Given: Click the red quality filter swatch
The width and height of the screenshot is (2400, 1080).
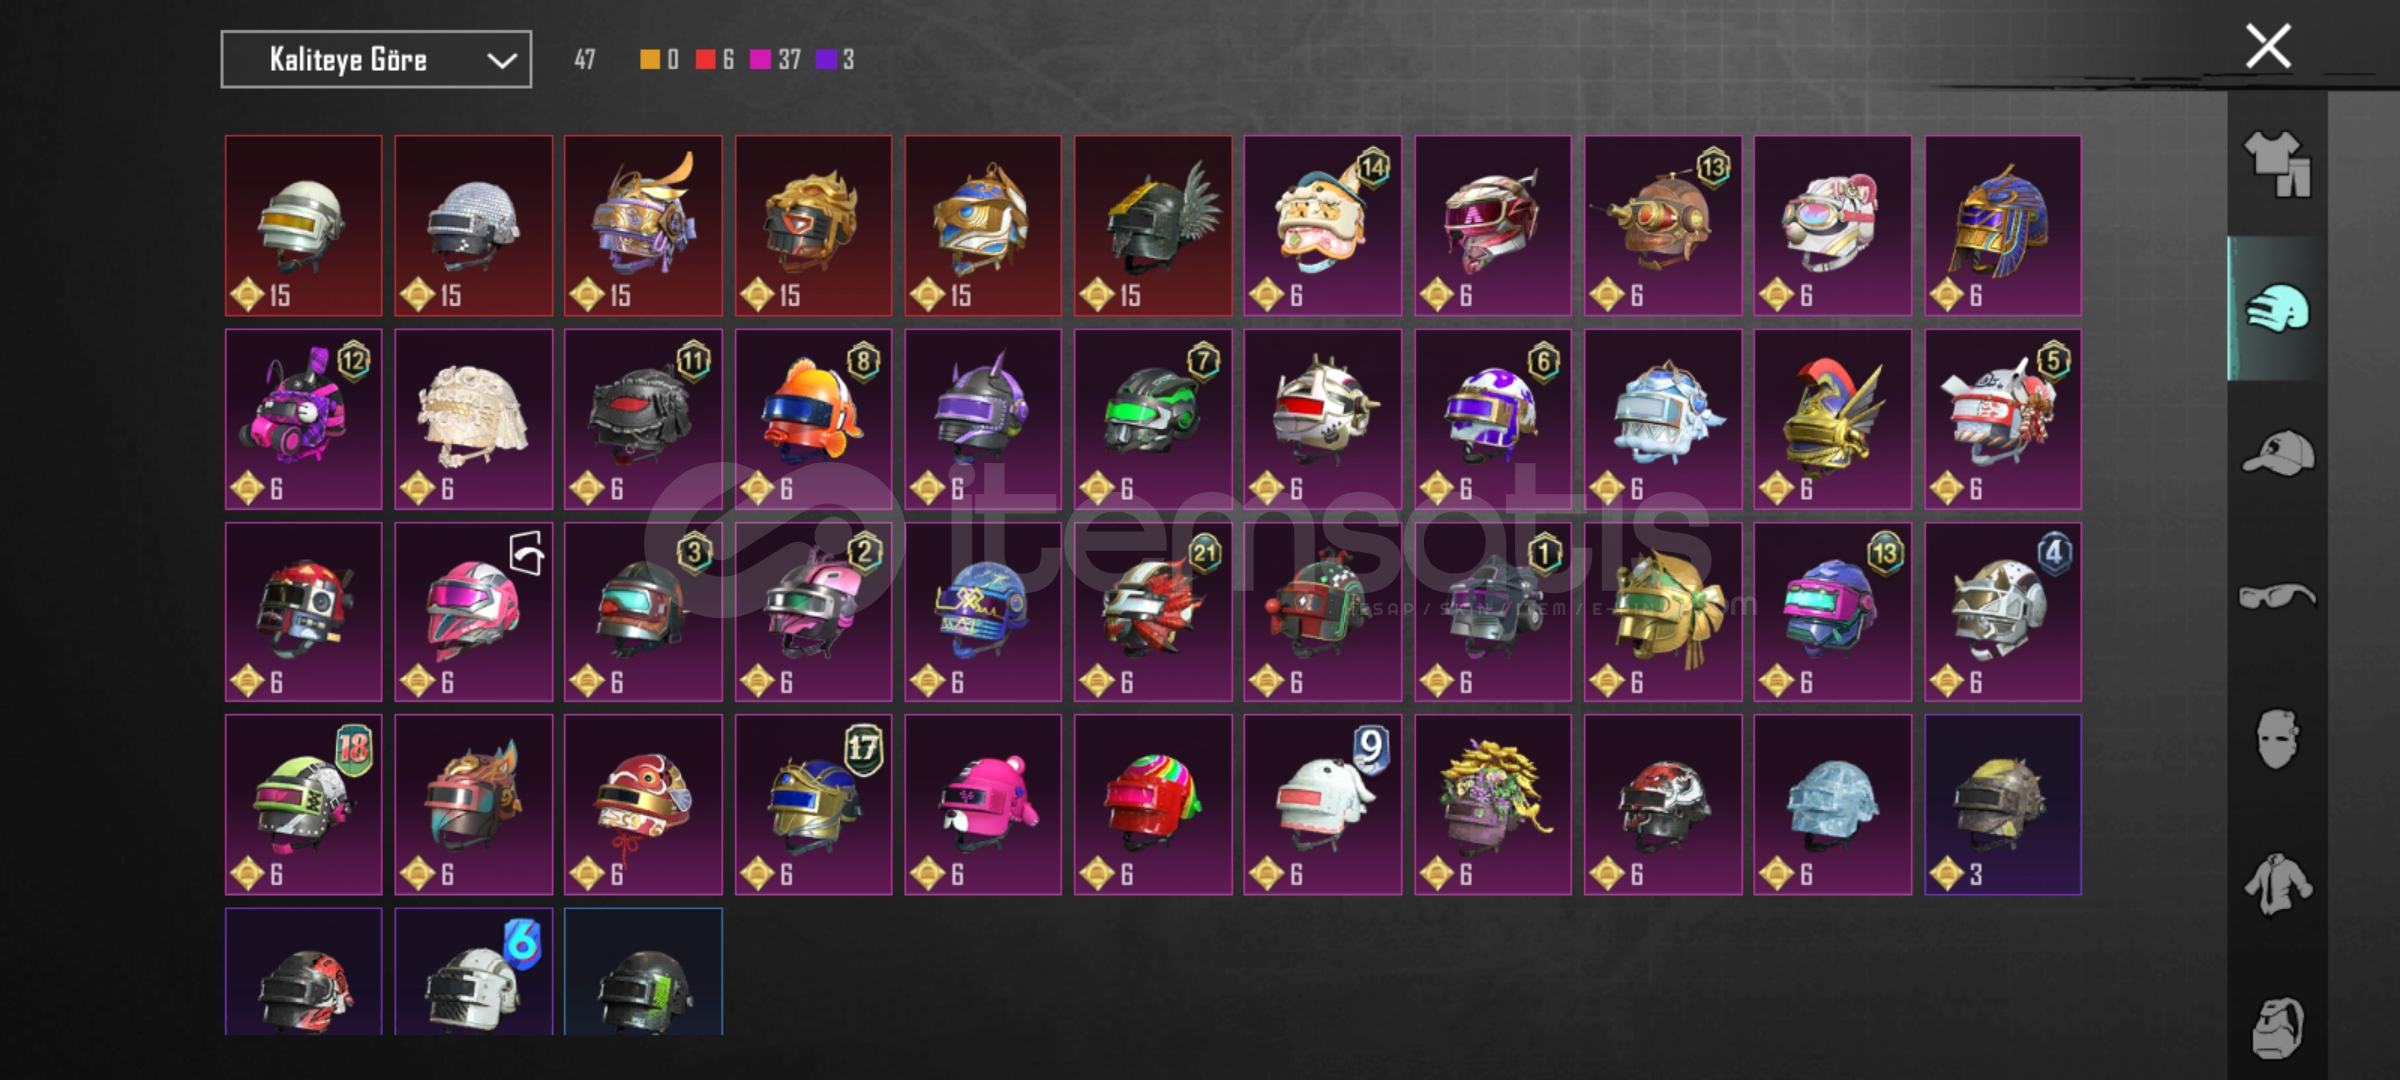Looking at the screenshot, I should click(x=705, y=60).
